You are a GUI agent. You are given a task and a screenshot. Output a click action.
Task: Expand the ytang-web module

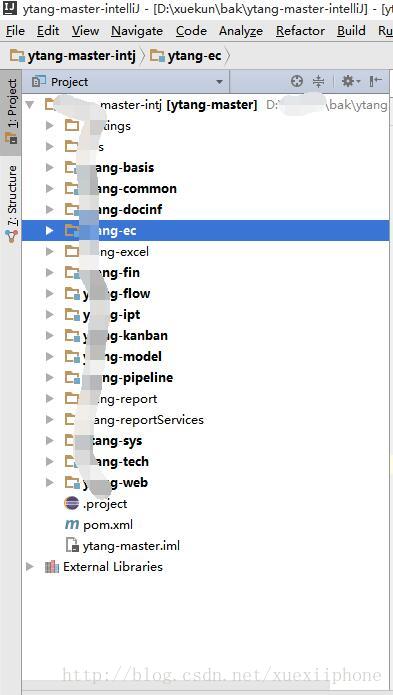(50, 483)
